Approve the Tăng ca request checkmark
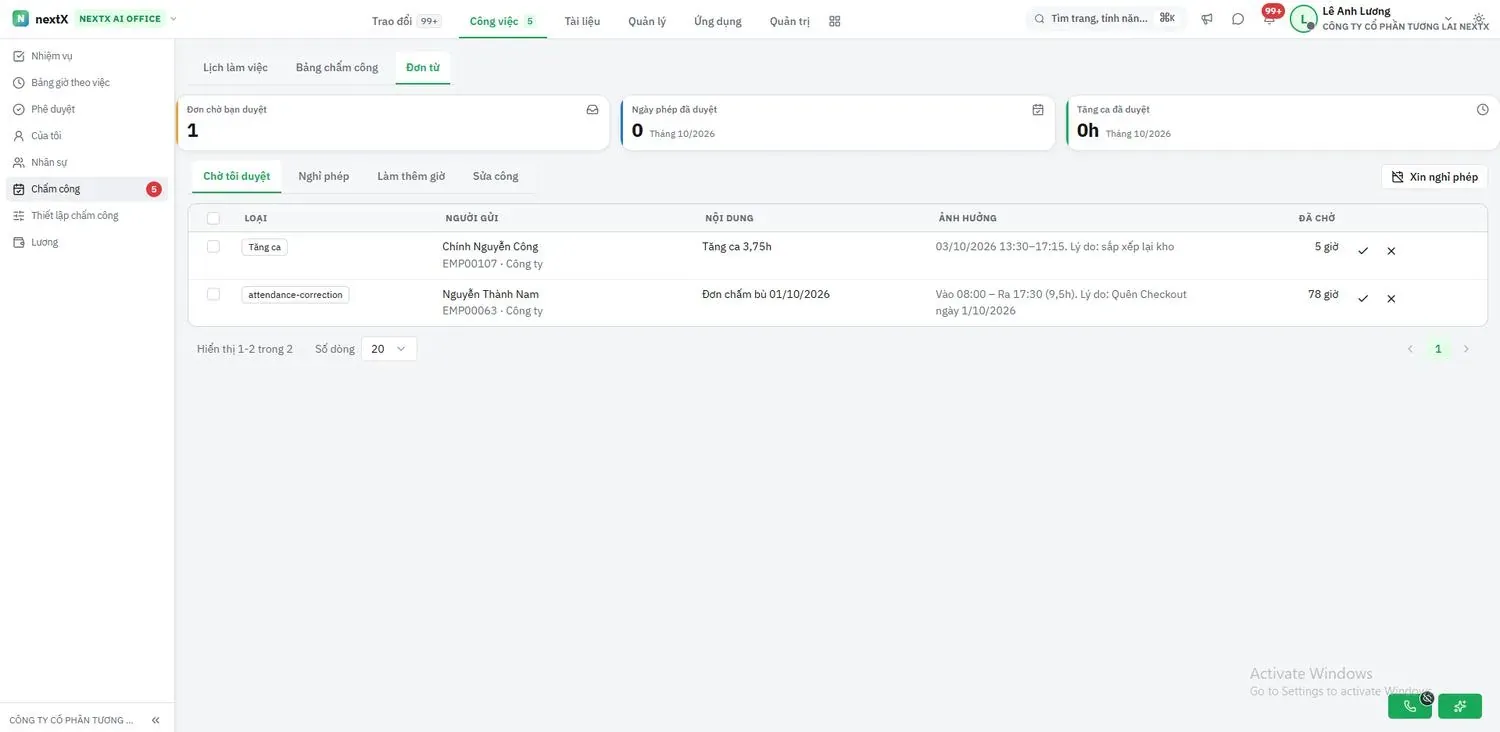The height and width of the screenshot is (732, 1500). tap(1363, 251)
